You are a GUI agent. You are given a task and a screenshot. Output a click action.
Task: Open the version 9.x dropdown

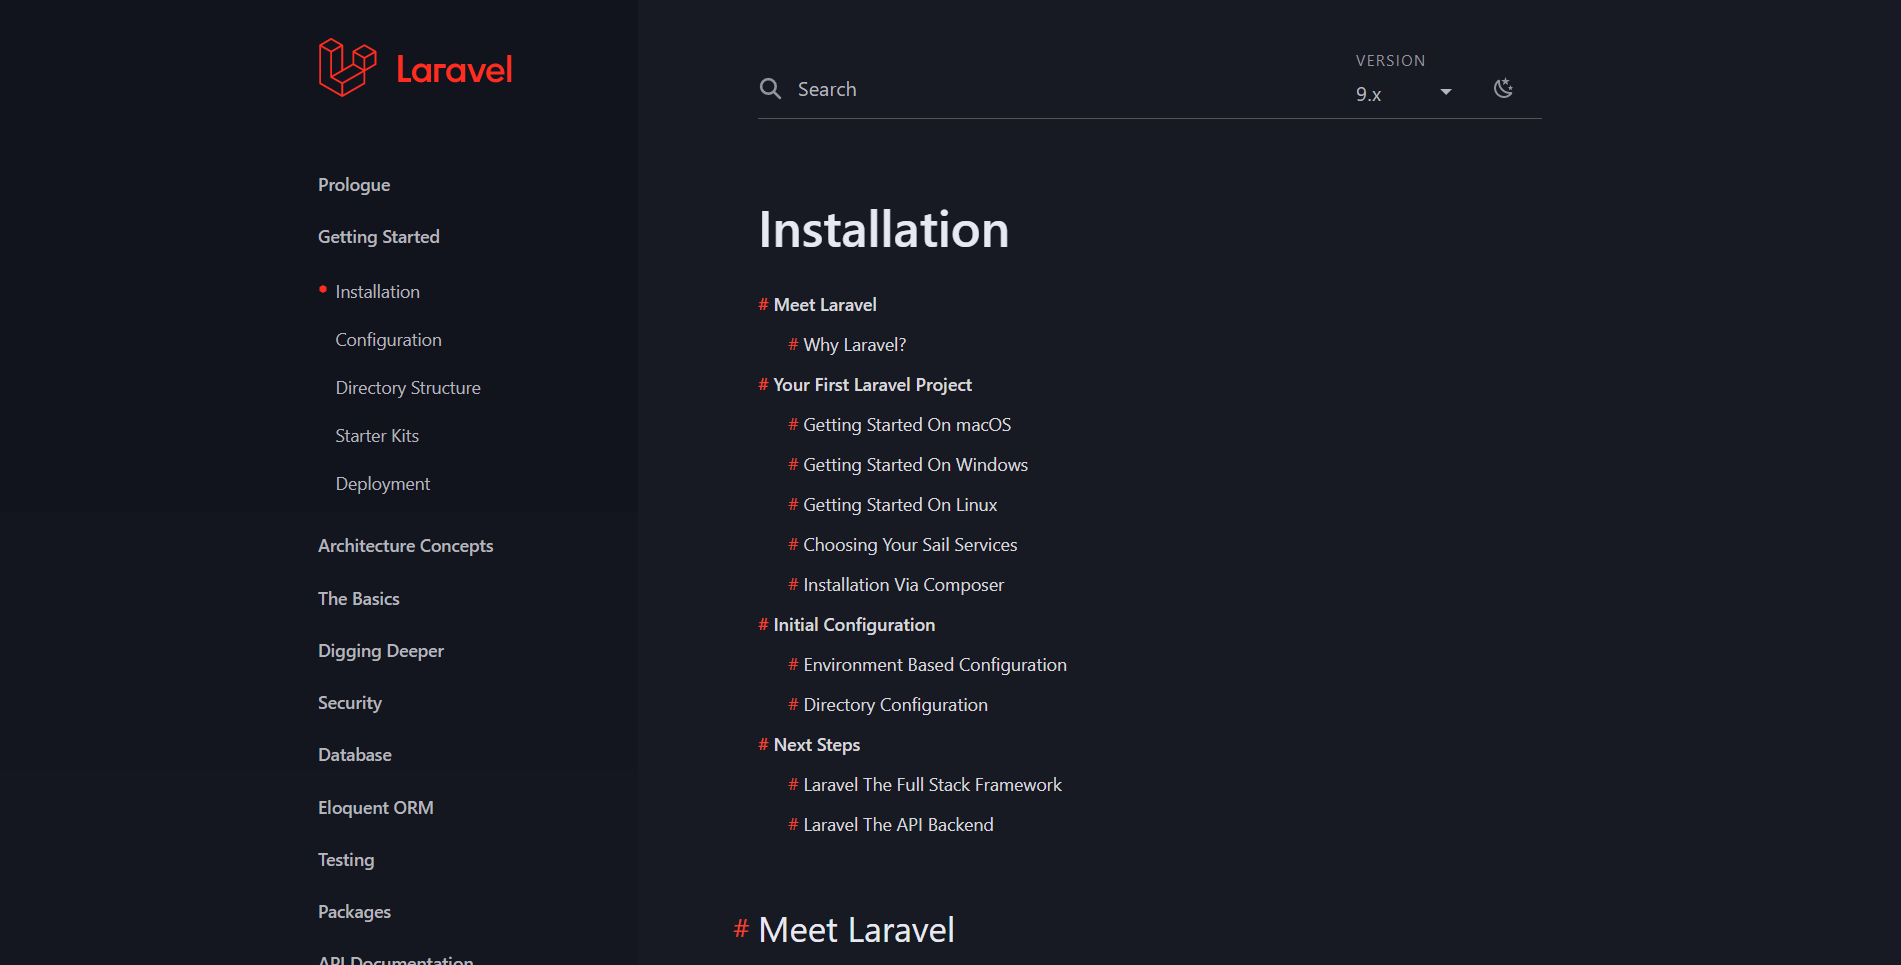tap(1404, 93)
